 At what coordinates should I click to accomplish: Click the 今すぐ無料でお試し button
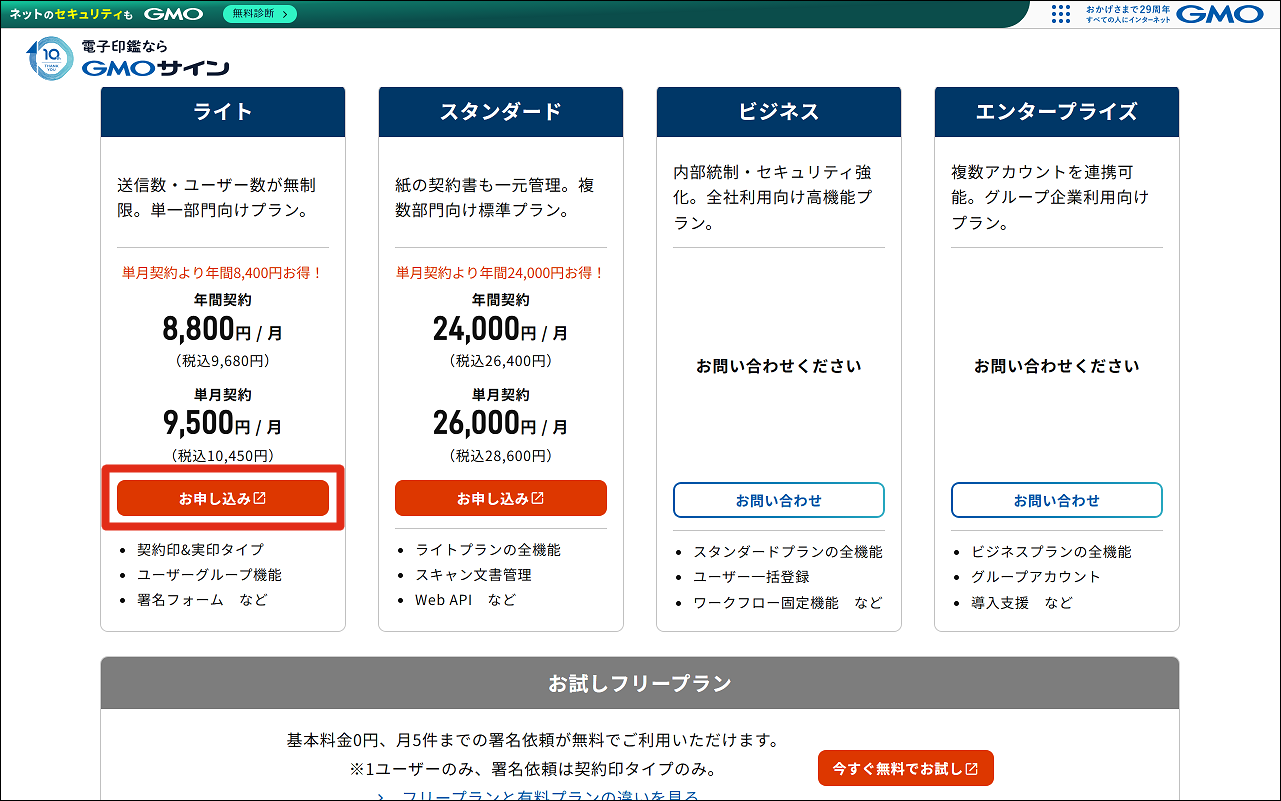click(905, 768)
